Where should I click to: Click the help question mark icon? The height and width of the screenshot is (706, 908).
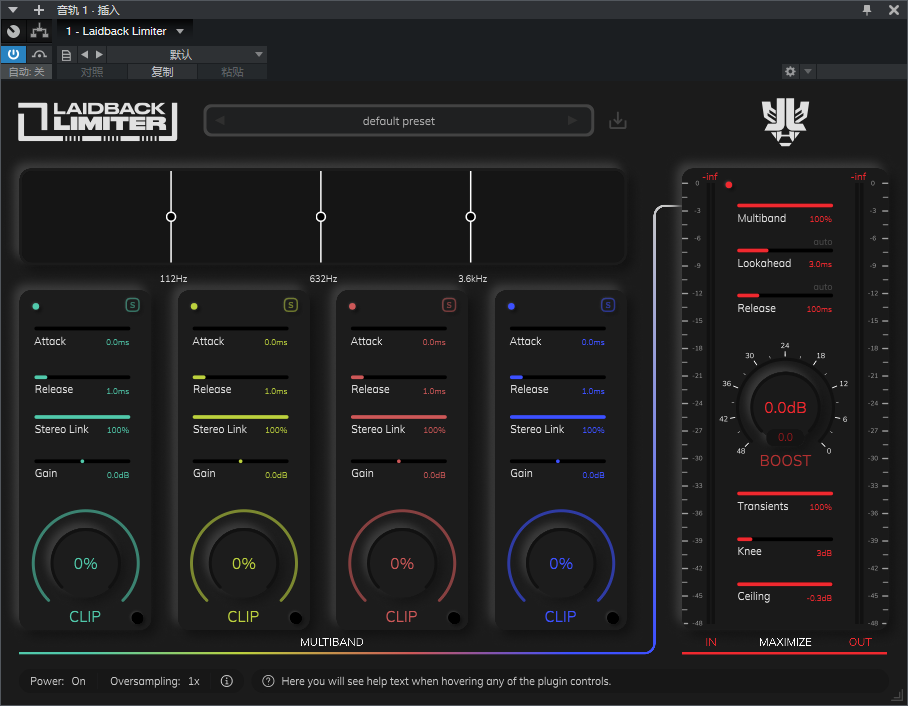[268, 681]
